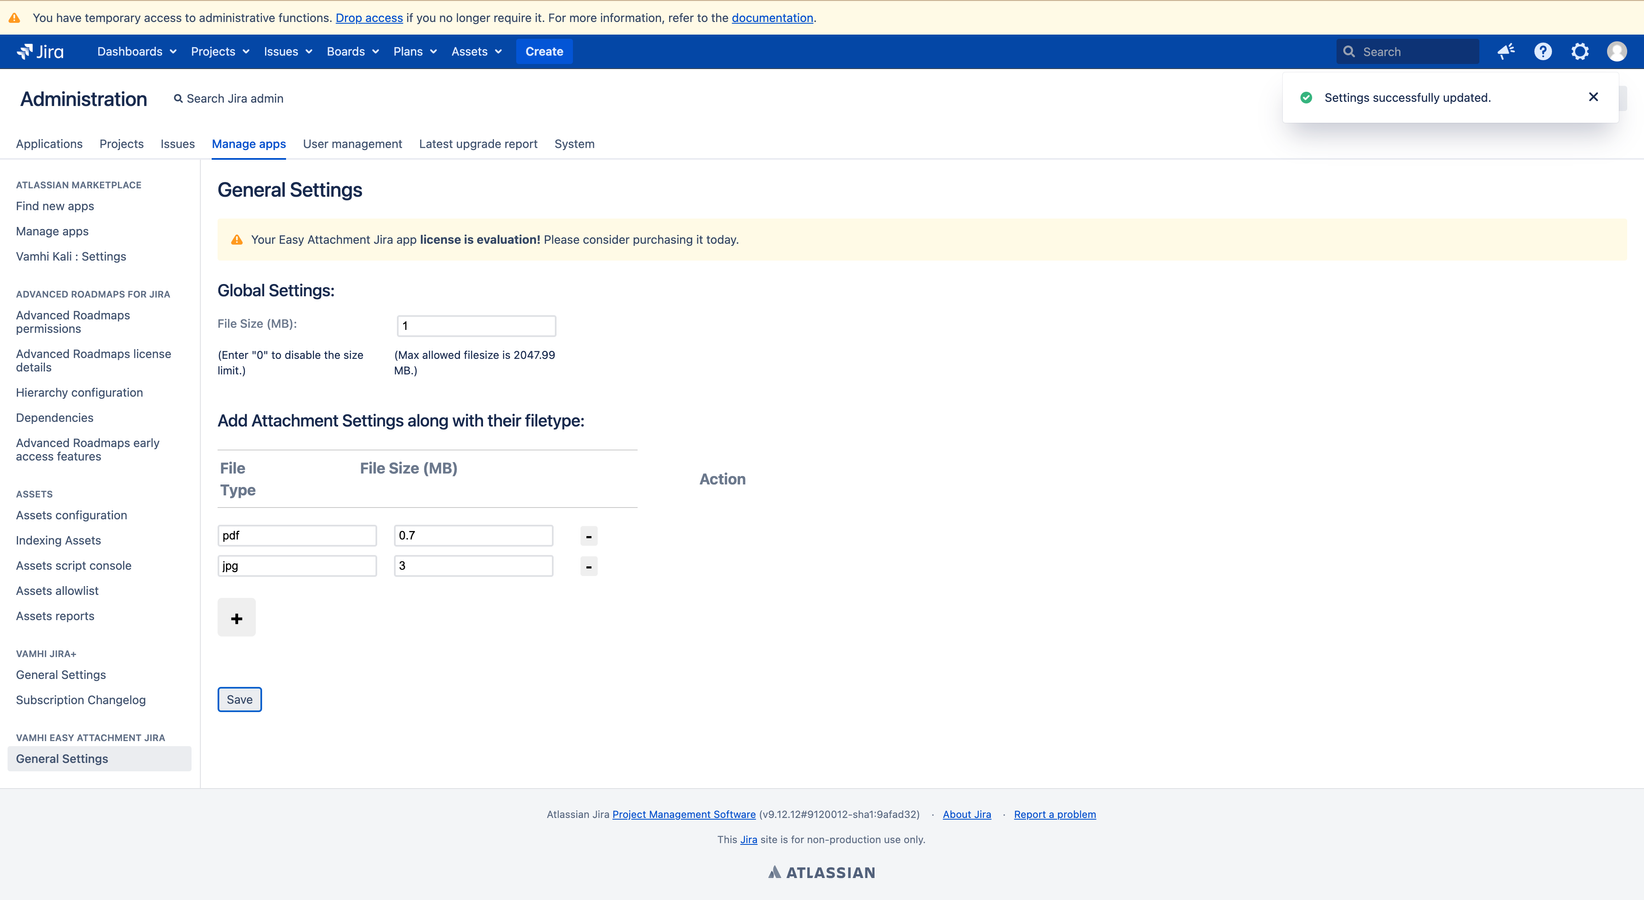
Task: Open Hierarchy configuration
Action: (x=79, y=393)
